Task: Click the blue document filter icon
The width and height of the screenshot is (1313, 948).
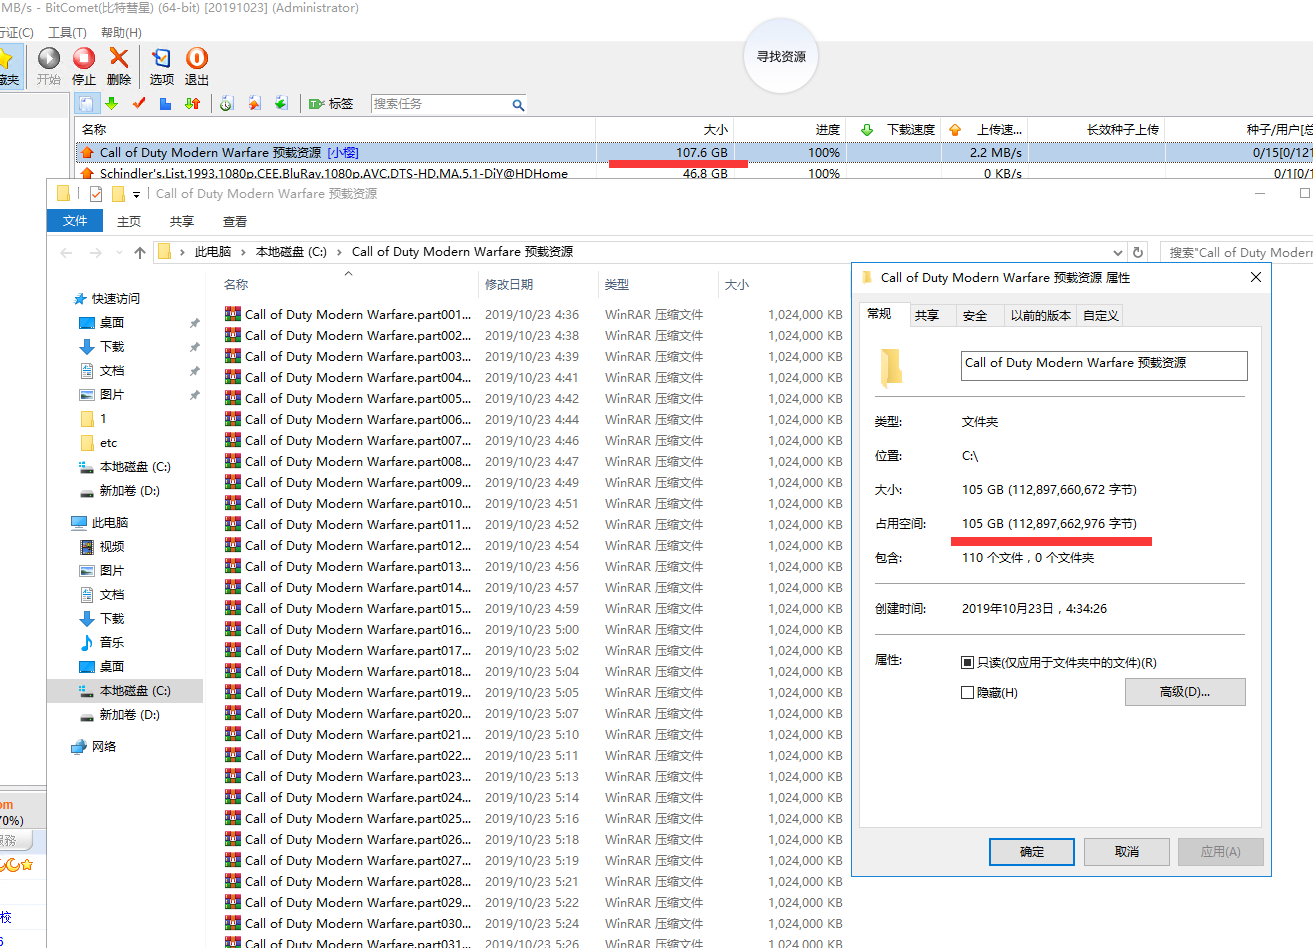Action: coord(166,104)
